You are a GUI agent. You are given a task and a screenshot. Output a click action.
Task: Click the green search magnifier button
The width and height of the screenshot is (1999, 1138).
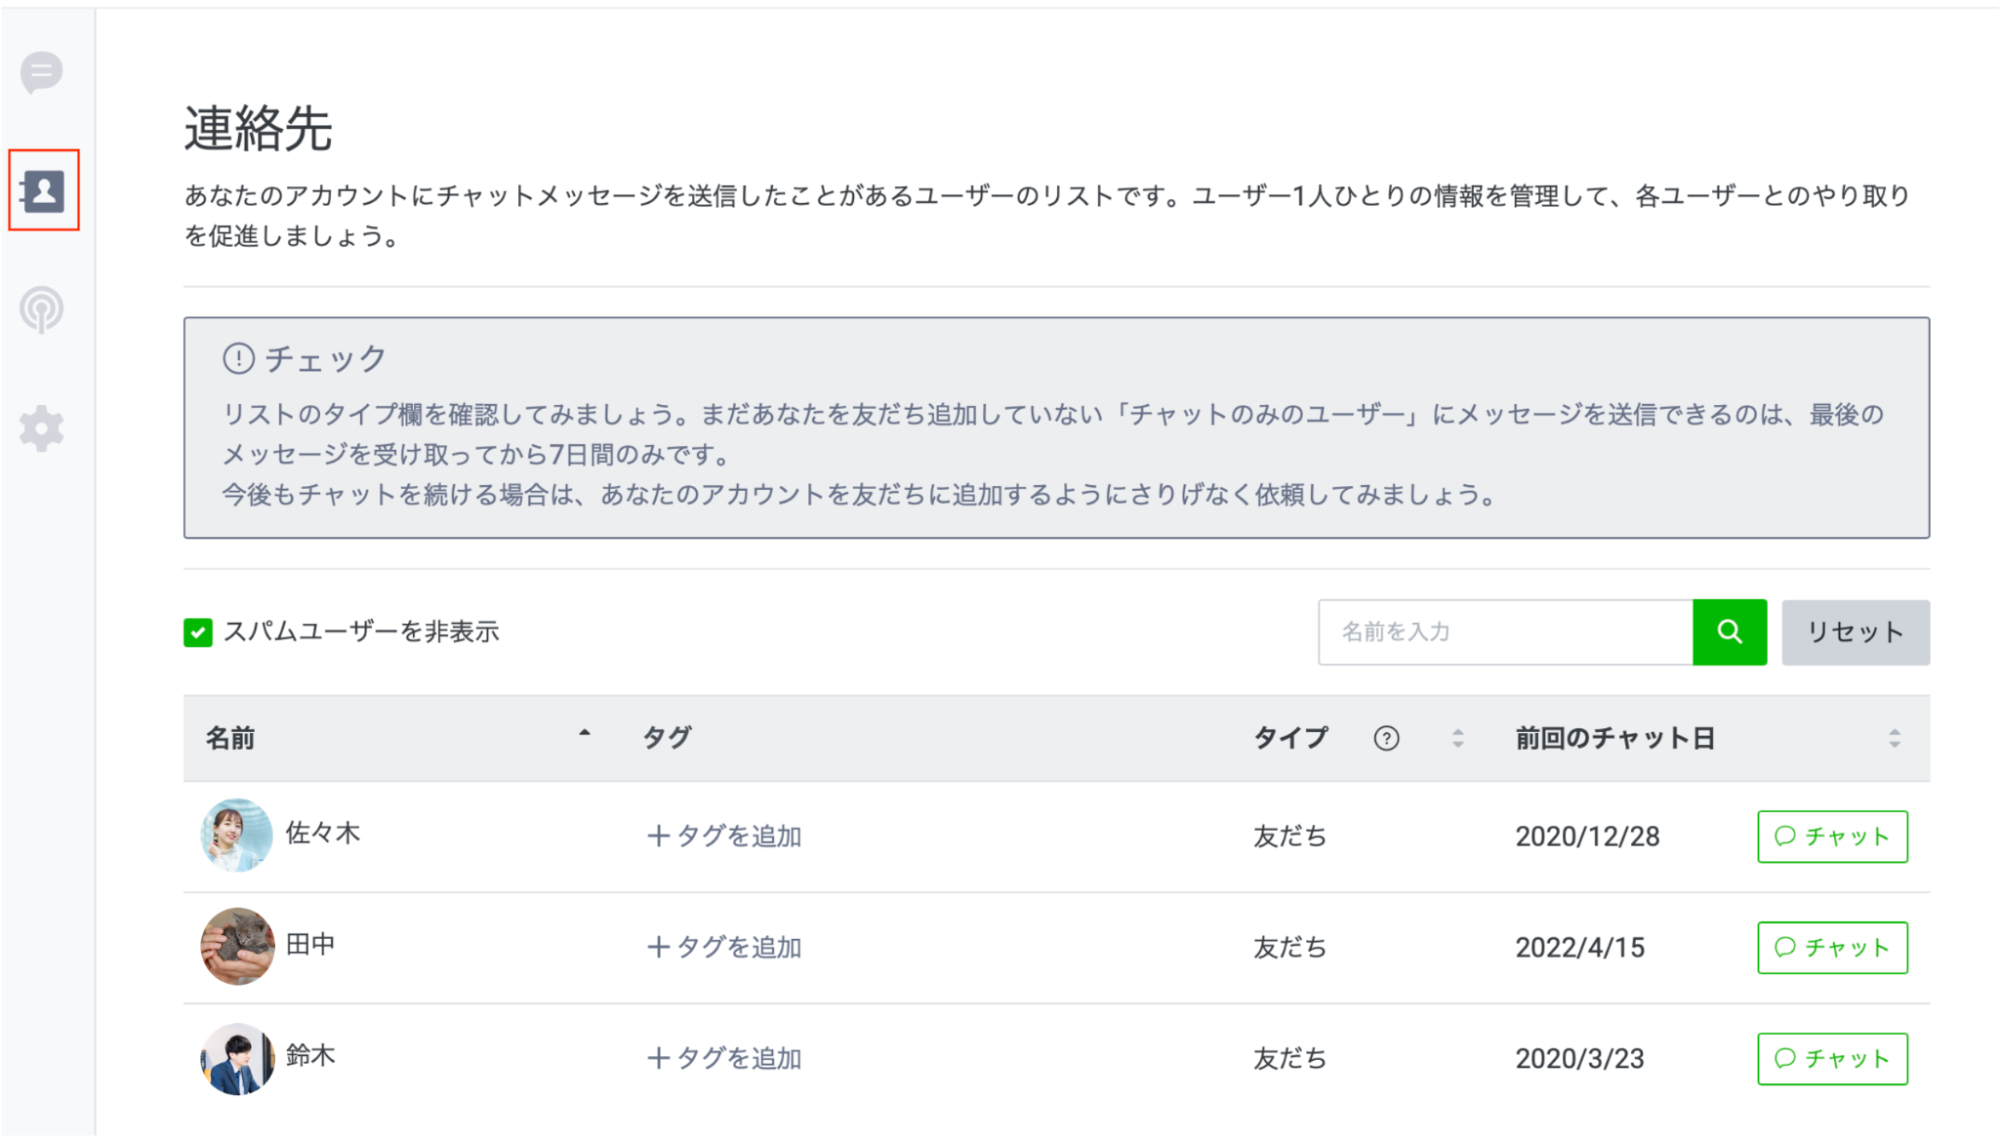[x=1729, y=632]
